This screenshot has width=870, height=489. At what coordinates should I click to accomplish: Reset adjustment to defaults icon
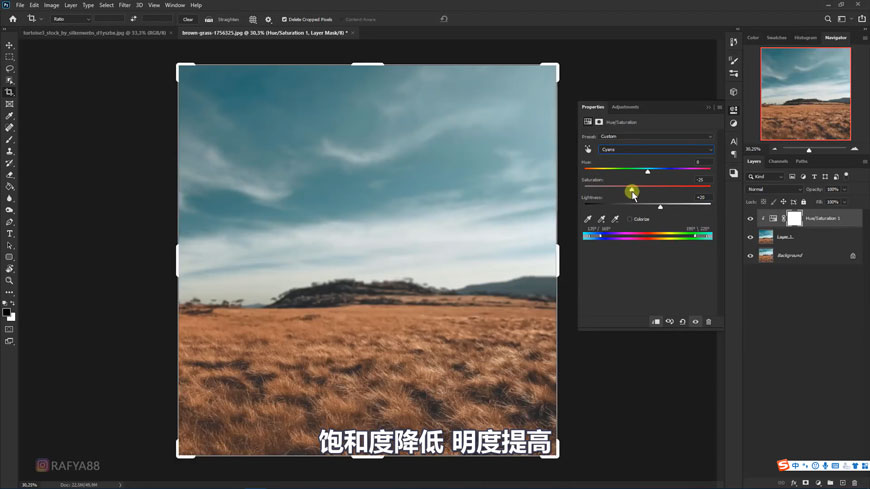click(x=683, y=322)
